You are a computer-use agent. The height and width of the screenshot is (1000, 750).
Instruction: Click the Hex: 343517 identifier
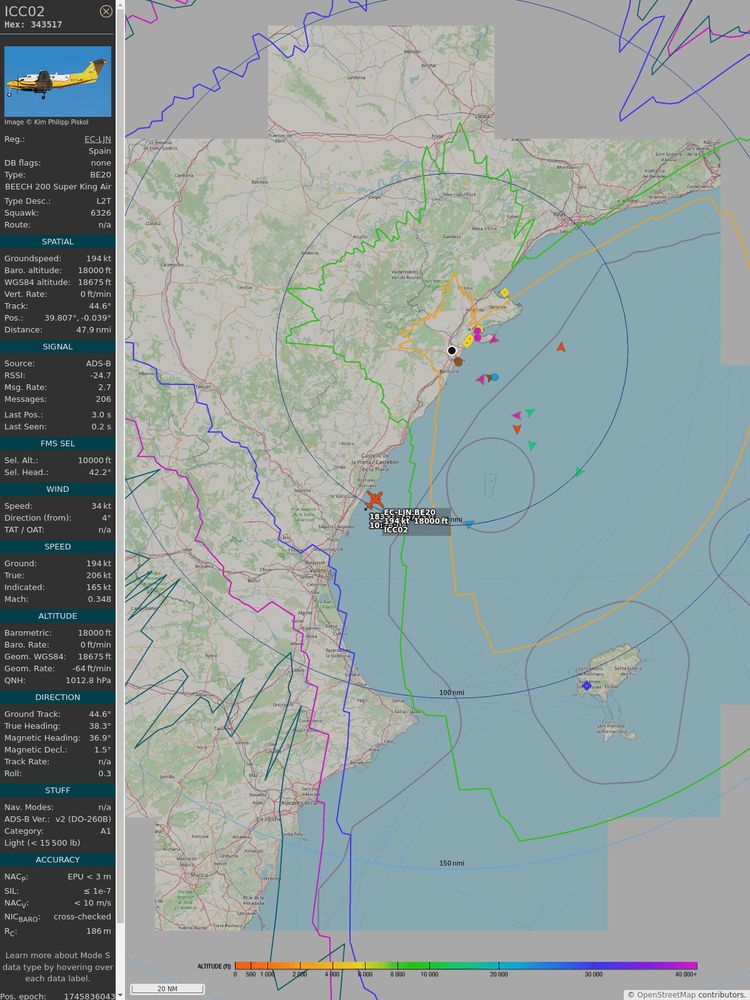tap(33, 25)
